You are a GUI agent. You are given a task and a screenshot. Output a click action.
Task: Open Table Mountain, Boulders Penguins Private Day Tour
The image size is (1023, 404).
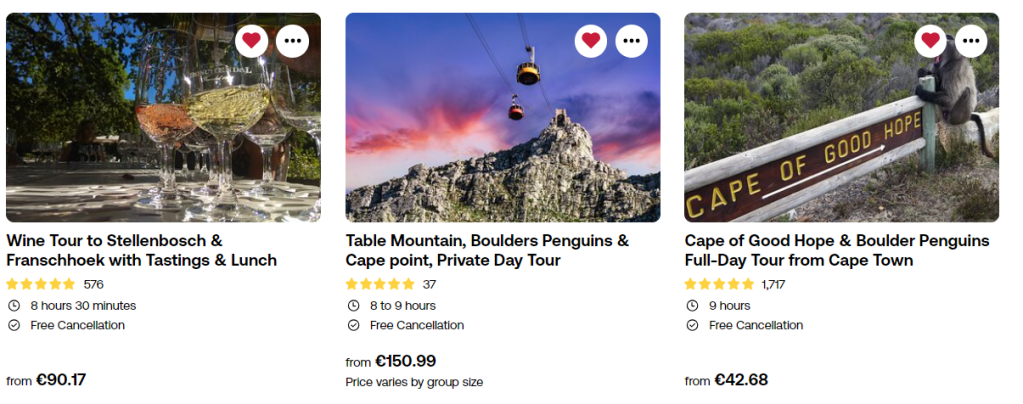487,251
